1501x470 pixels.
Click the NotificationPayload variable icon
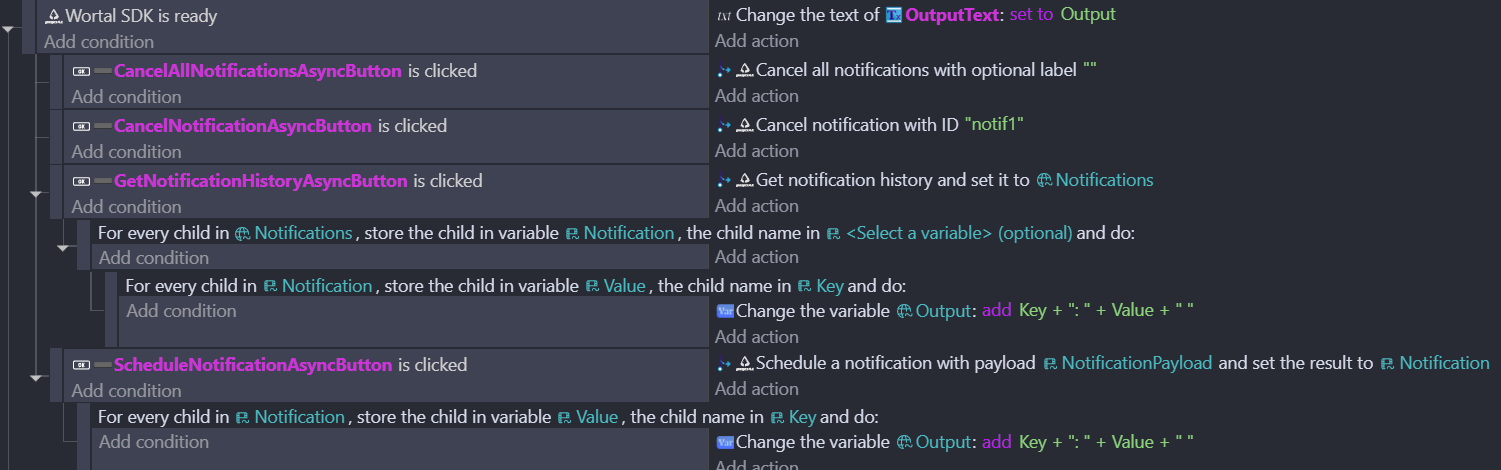pyautogui.click(x=1050, y=364)
